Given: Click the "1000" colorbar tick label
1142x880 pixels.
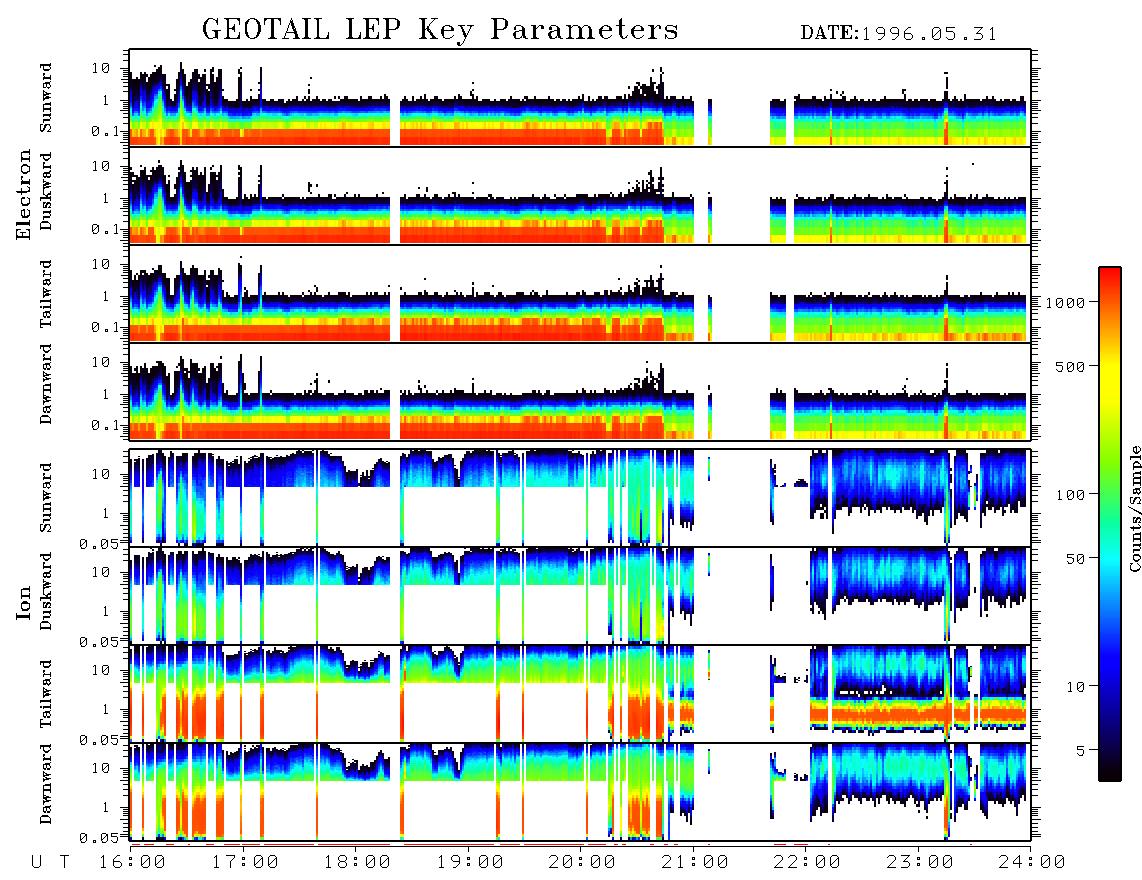Looking at the screenshot, I should (1065, 302).
